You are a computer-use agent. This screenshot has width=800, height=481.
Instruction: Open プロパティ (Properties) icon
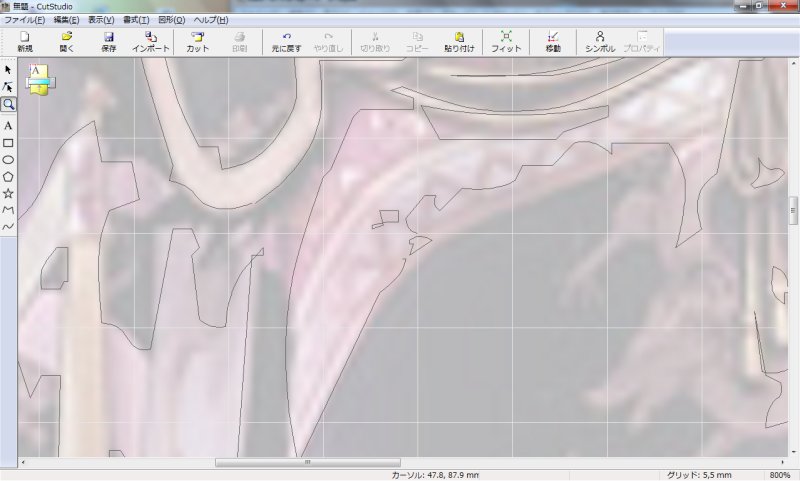pyautogui.click(x=642, y=42)
